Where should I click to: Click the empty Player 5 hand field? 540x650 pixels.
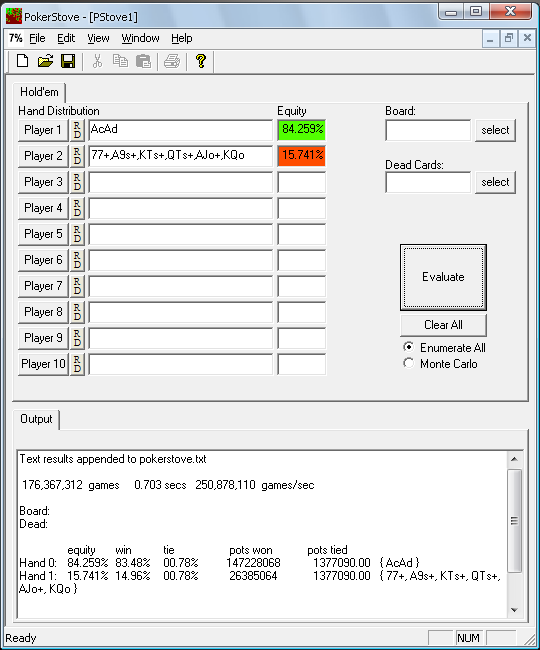[x=181, y=234]
